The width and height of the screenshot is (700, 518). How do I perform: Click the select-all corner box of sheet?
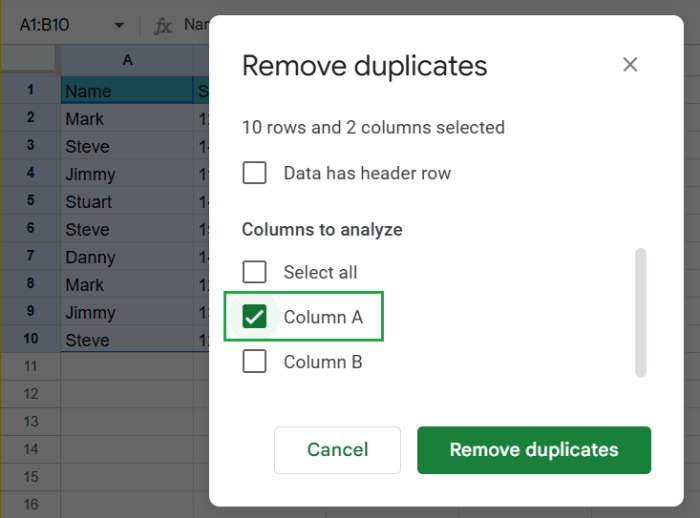tap(29, 59)
